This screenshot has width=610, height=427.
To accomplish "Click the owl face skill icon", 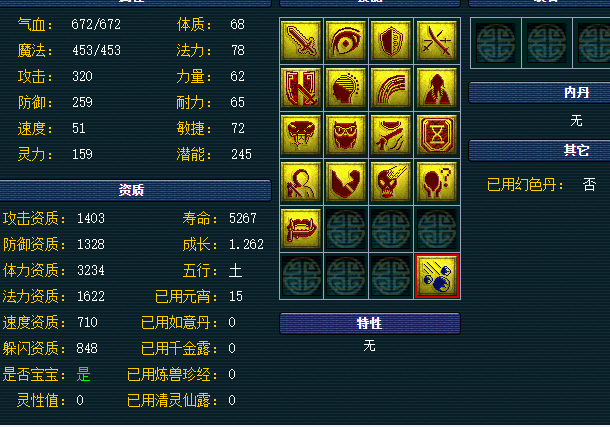I will pos(345,135).
